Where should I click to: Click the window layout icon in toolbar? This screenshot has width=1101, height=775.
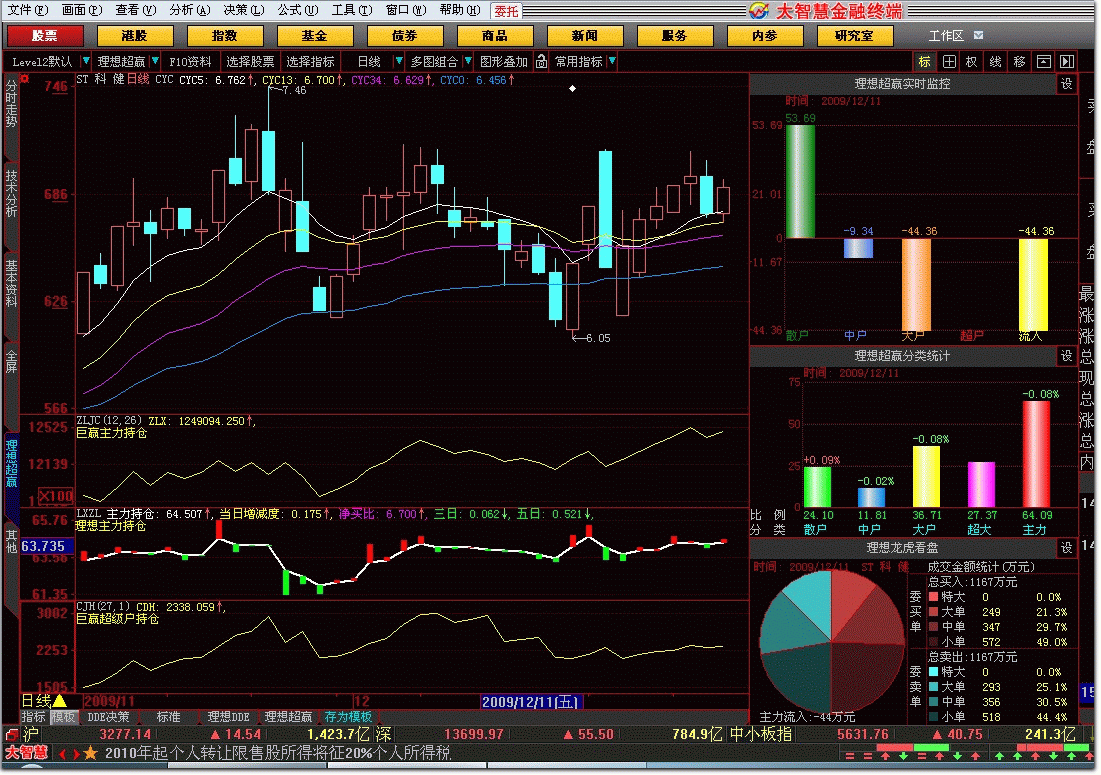click(1043, 62)
